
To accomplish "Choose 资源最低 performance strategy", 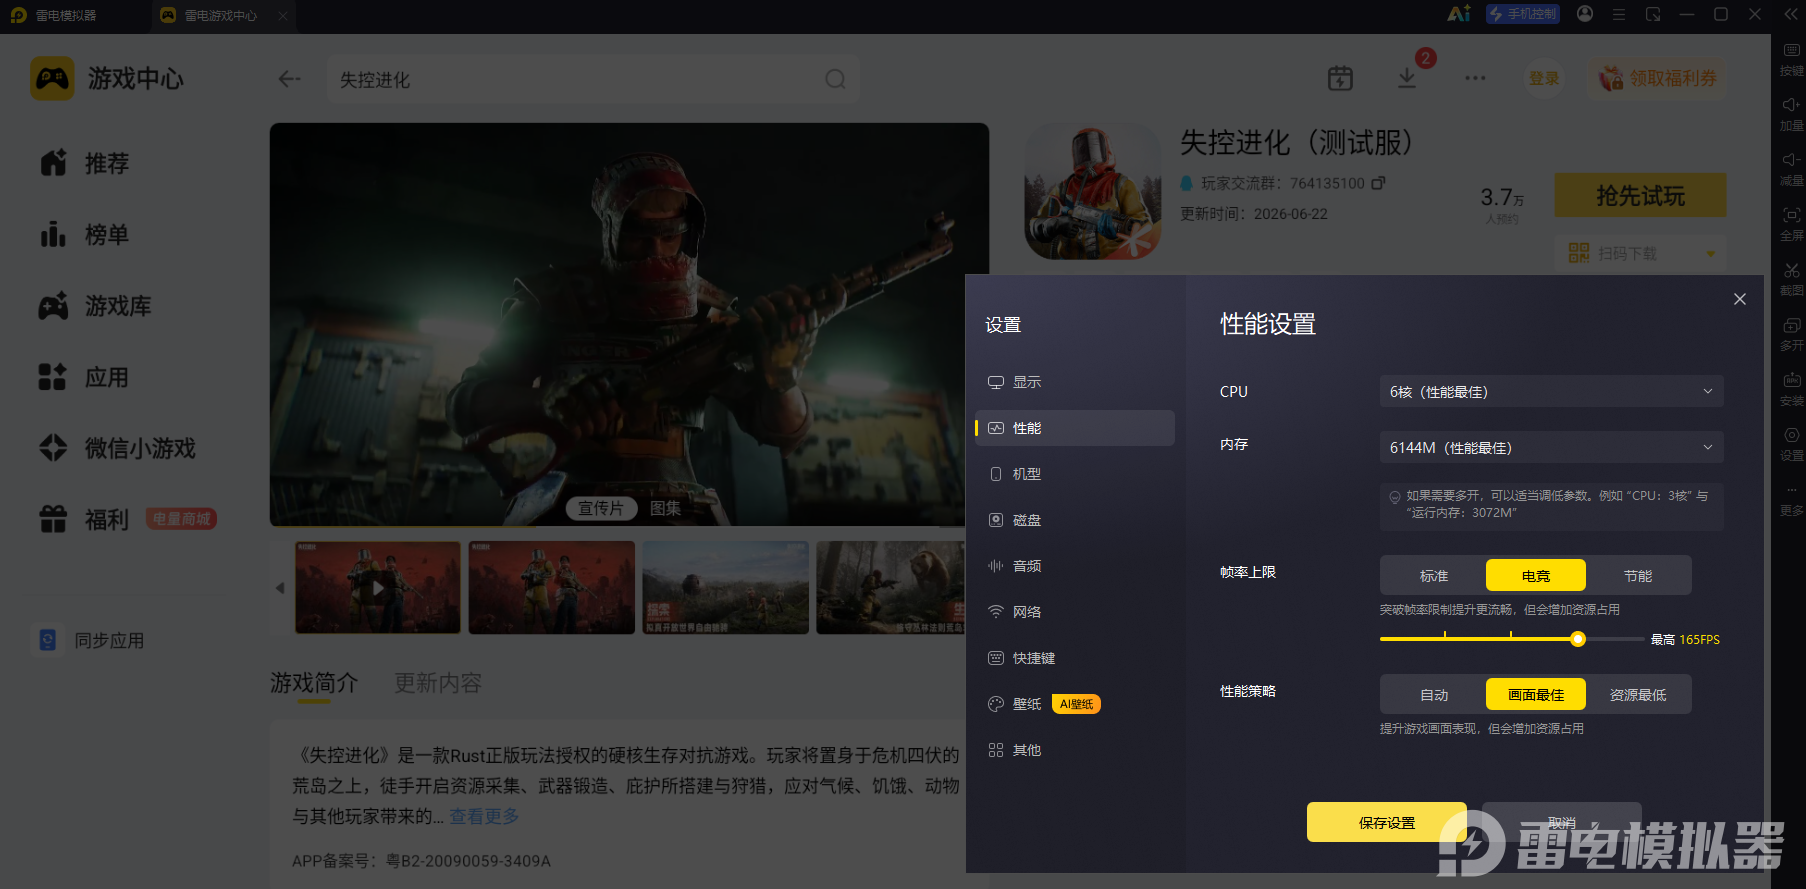I will 1638,694.
